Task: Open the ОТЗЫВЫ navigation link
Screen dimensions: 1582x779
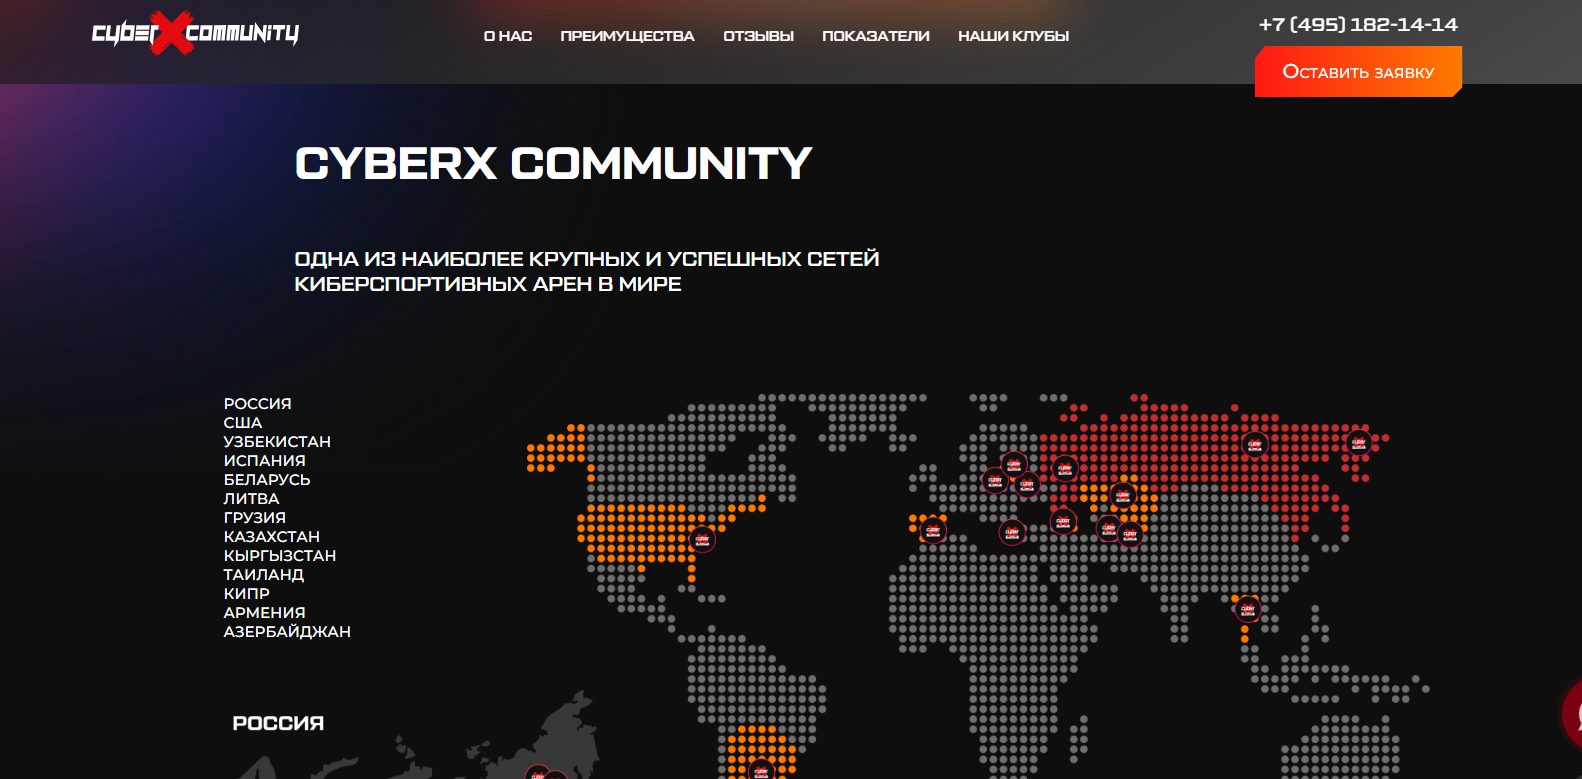Action: pos(758,36)
